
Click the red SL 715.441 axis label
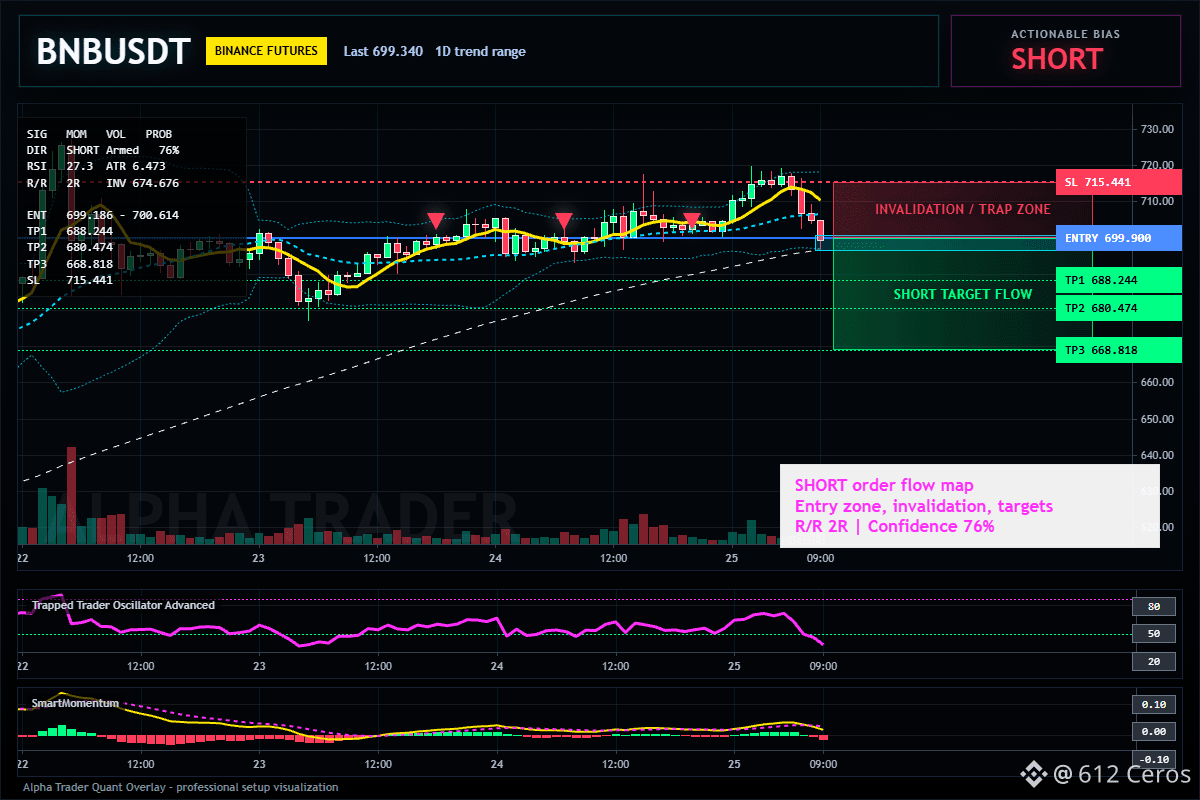coord(1118,183)
